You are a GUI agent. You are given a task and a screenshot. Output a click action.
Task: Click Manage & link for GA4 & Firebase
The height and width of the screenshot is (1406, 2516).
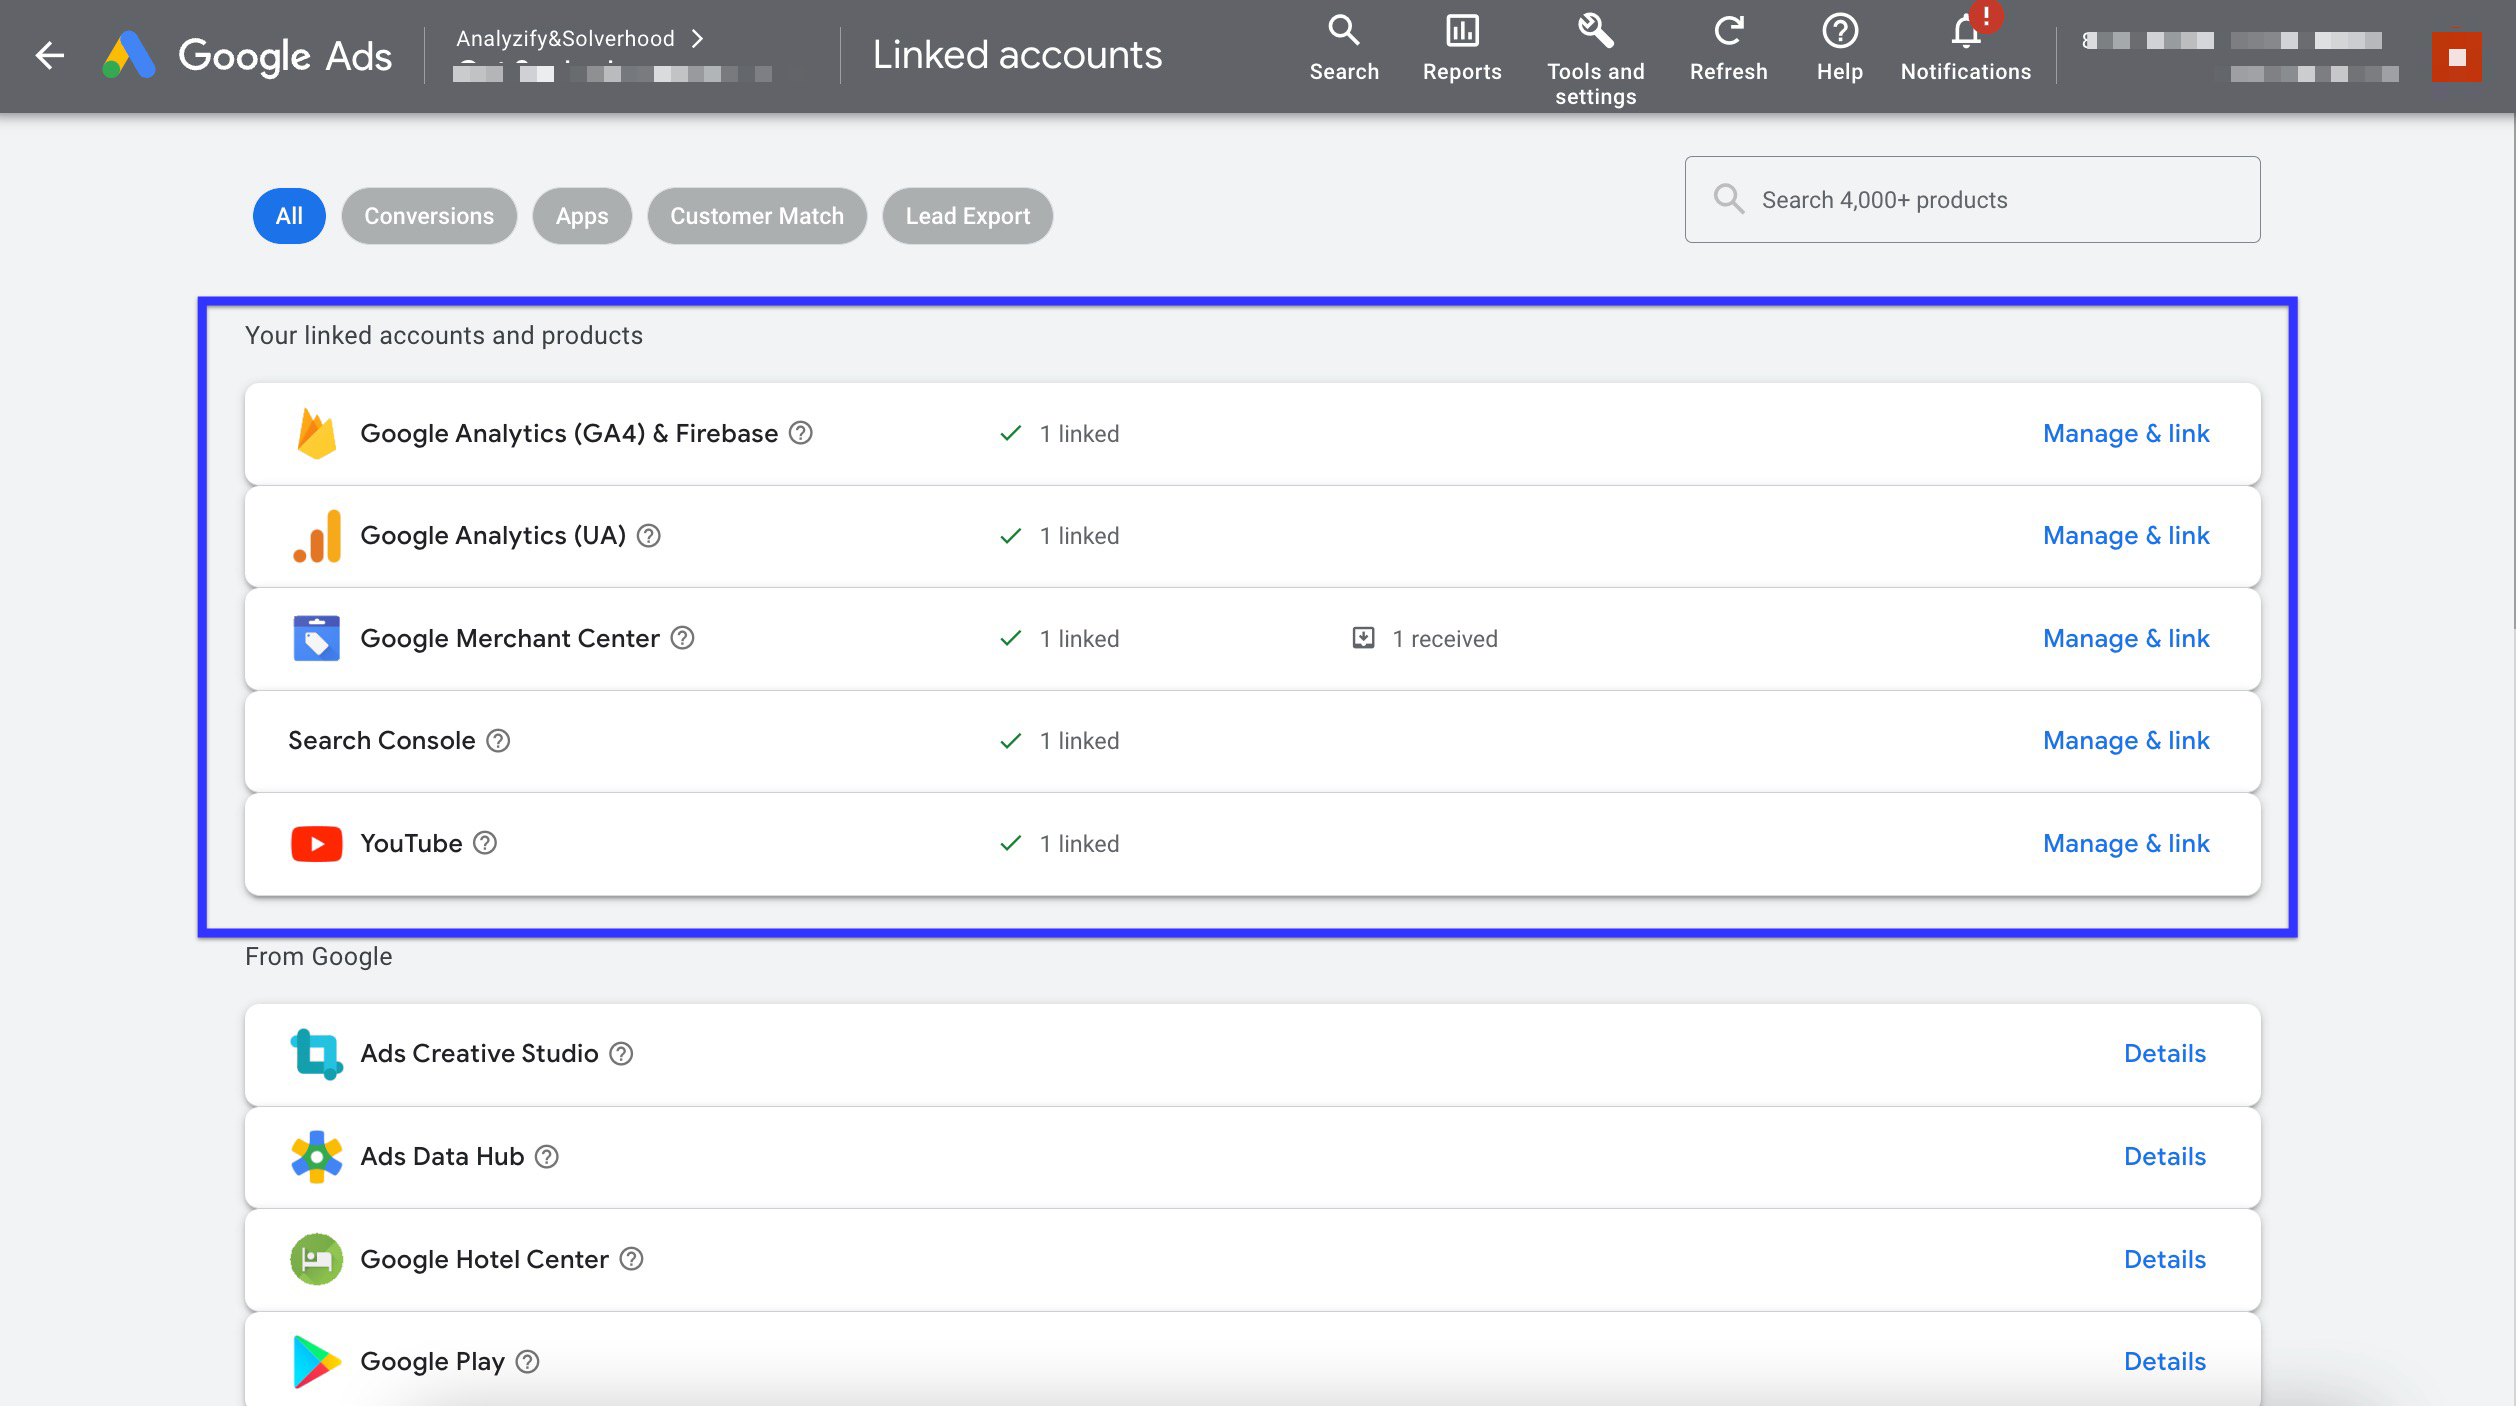(2126, 434)
